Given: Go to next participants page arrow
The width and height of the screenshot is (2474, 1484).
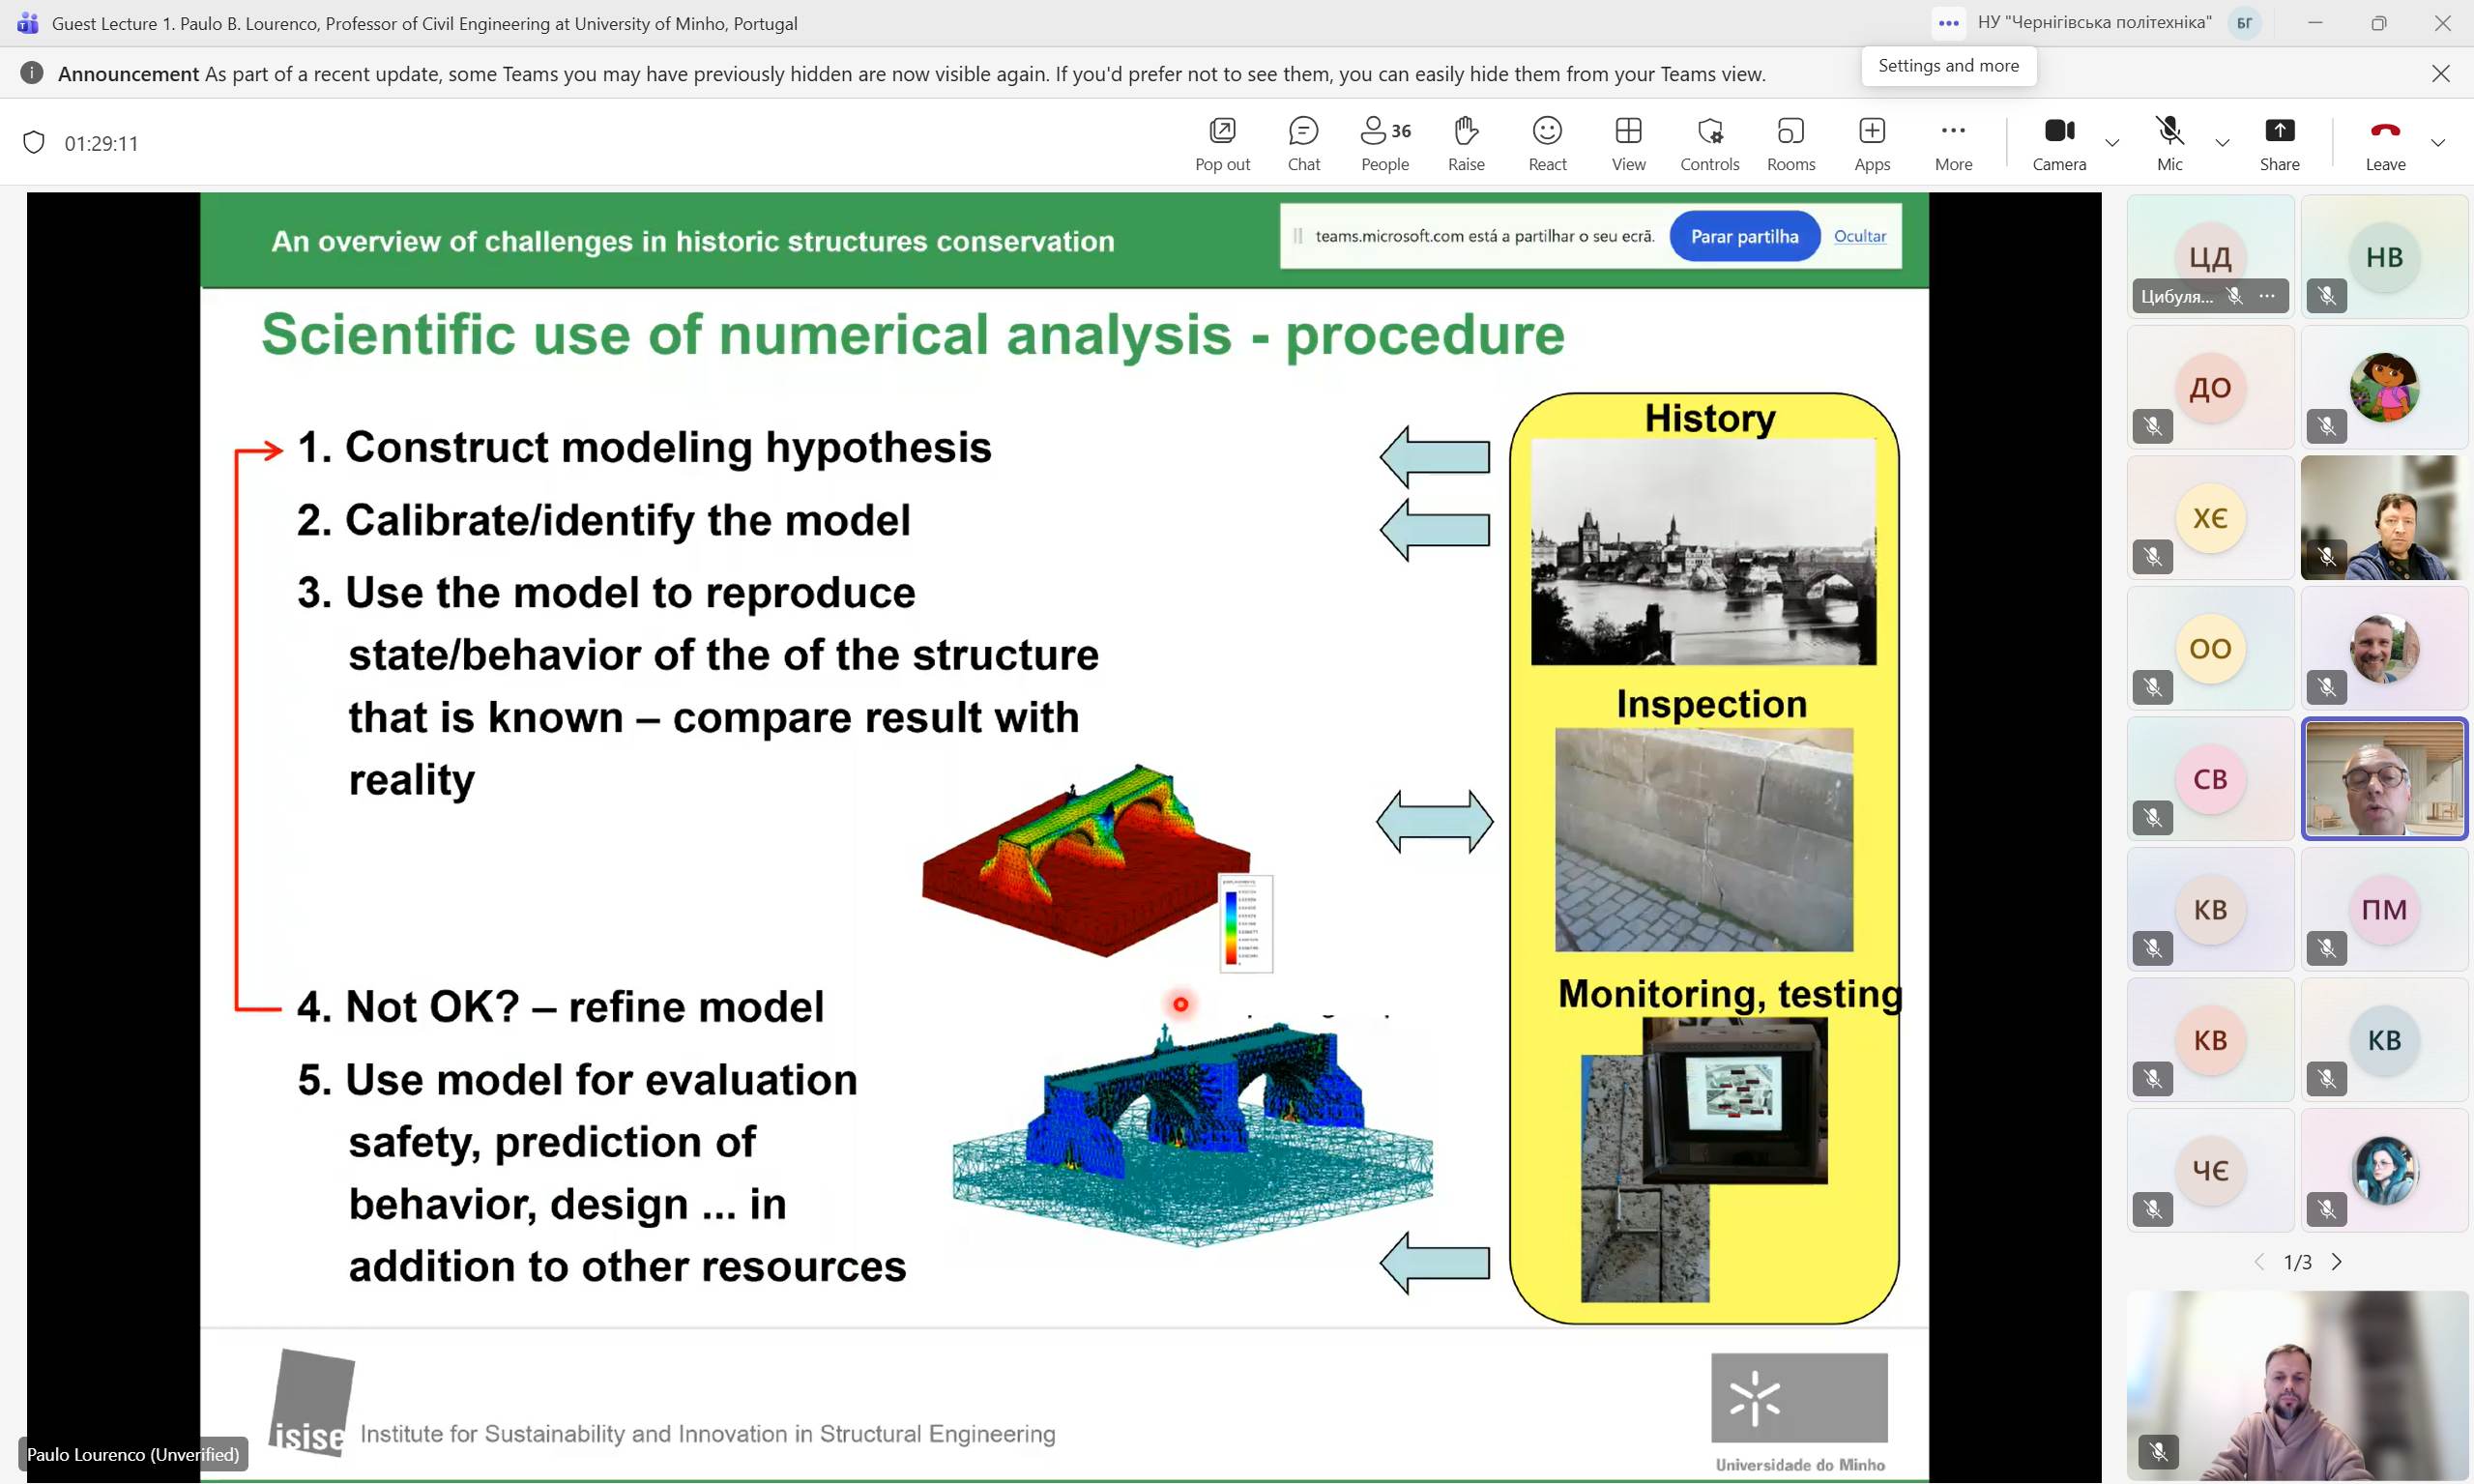Looking at the screenshot, I should point(2337,1262).
